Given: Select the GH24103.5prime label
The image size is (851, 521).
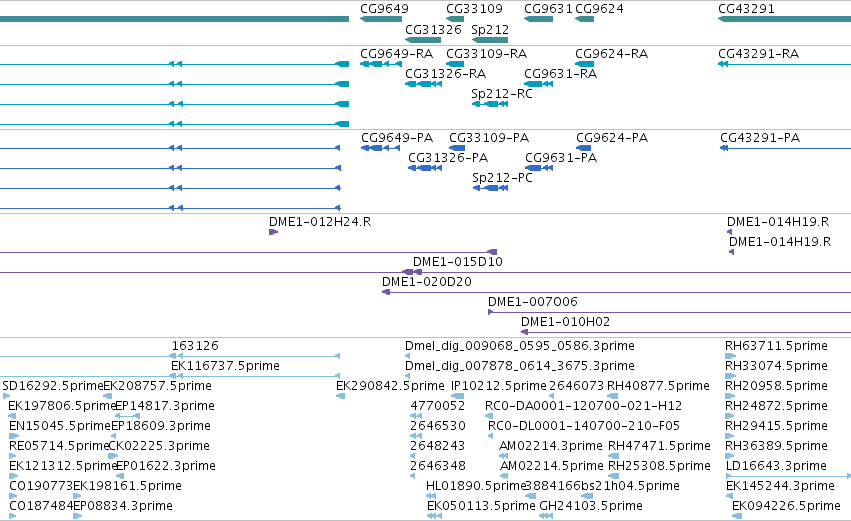Looking at the screenshot, I should tap(591, 506).
